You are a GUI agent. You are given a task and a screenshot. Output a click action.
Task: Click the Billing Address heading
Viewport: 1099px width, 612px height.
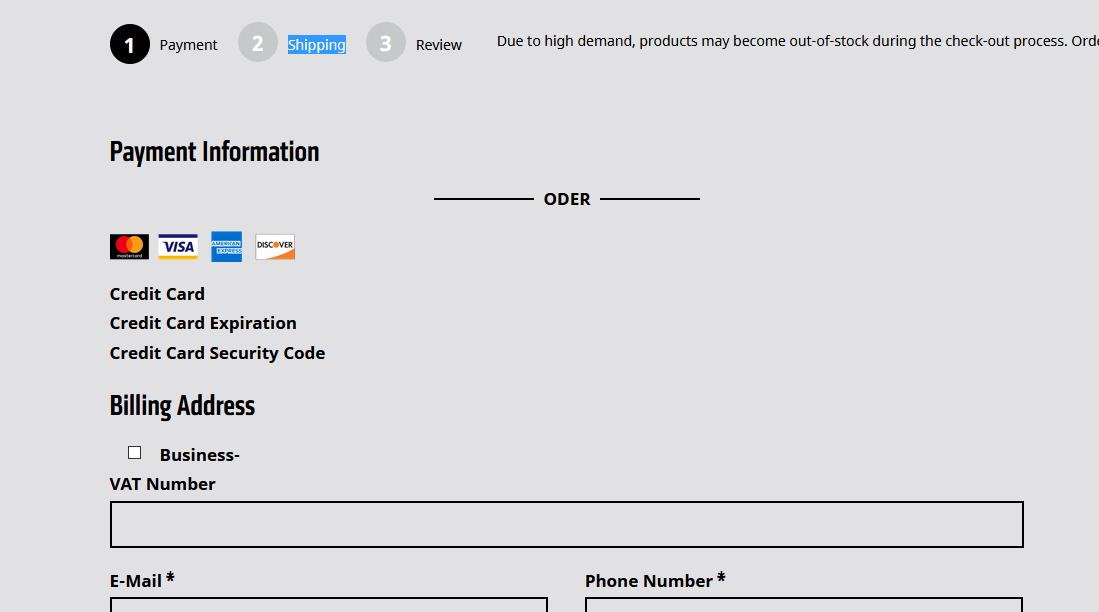pyautogui.click(x=182, y=406)
